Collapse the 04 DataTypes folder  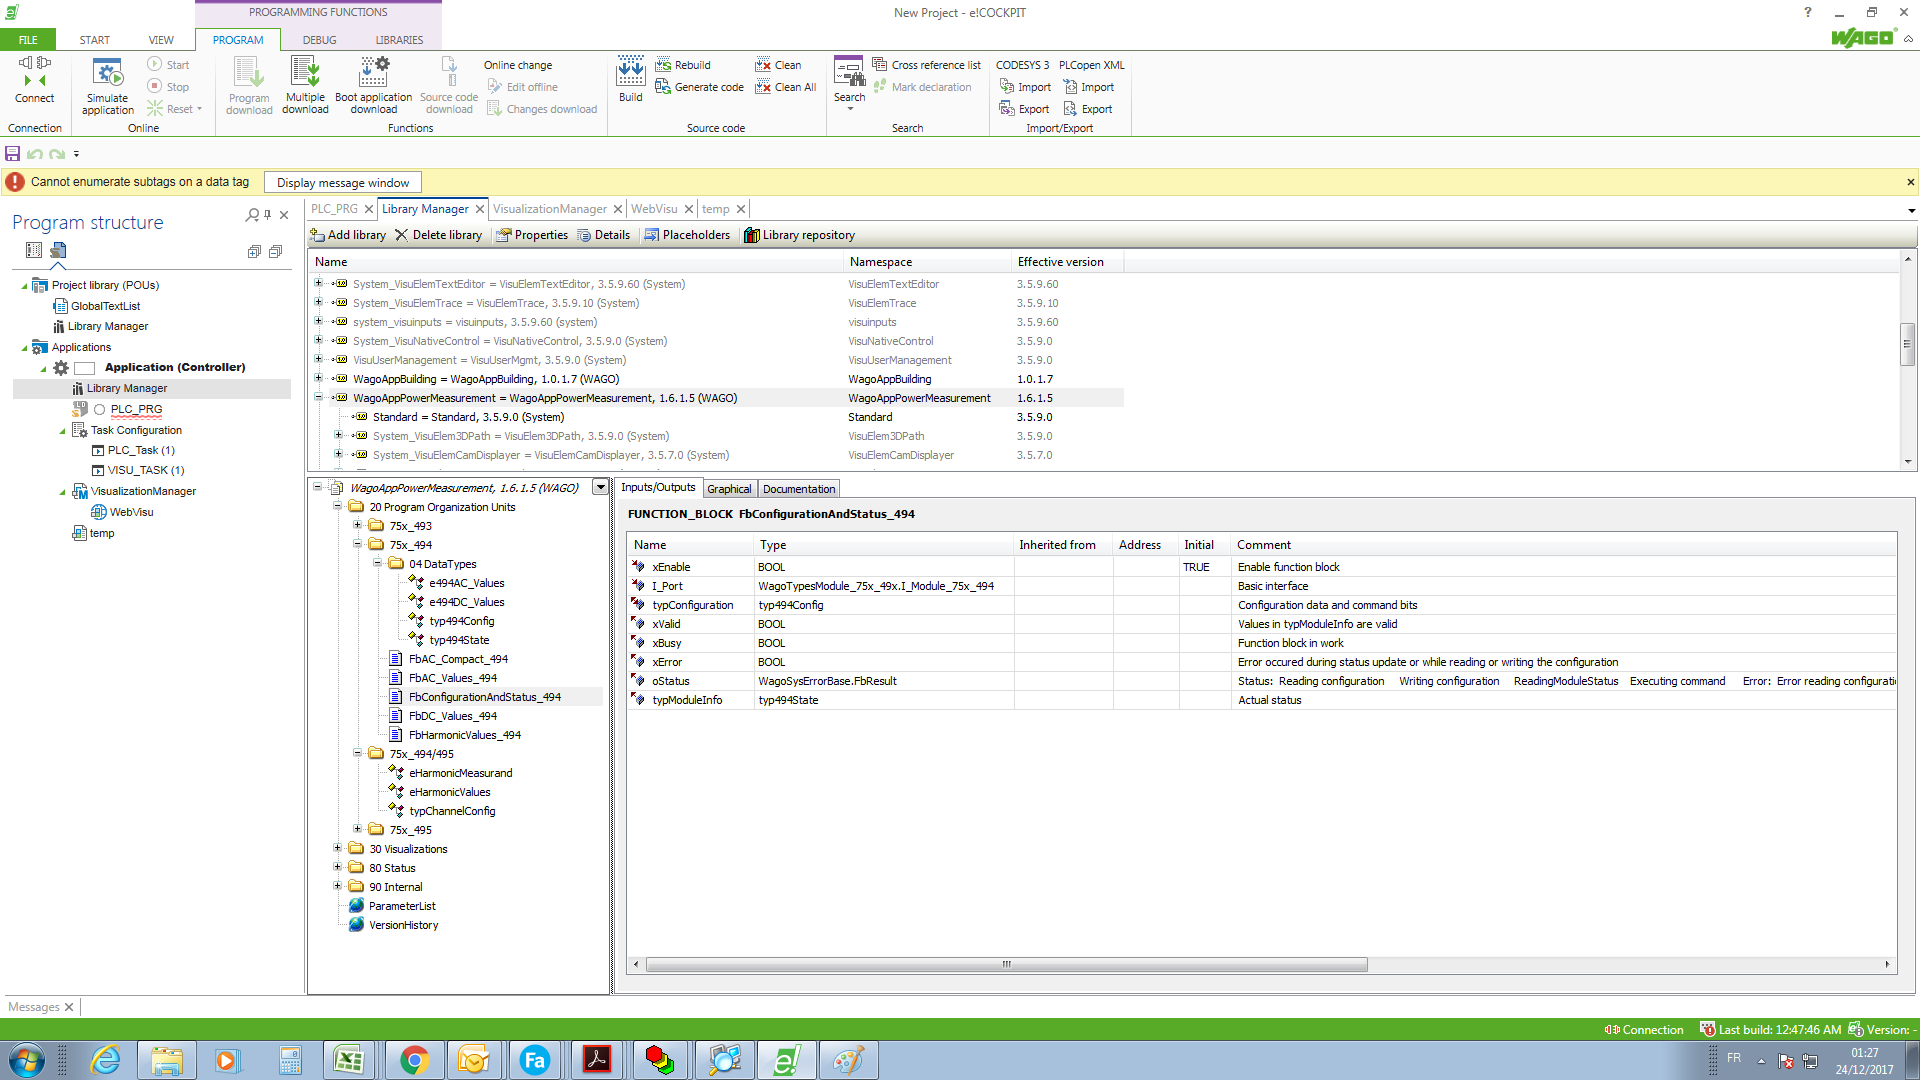(377, 563)
